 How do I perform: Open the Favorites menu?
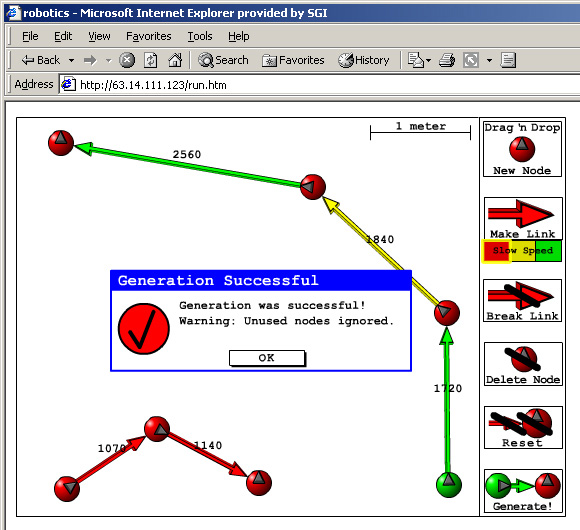tap(149, 36)
